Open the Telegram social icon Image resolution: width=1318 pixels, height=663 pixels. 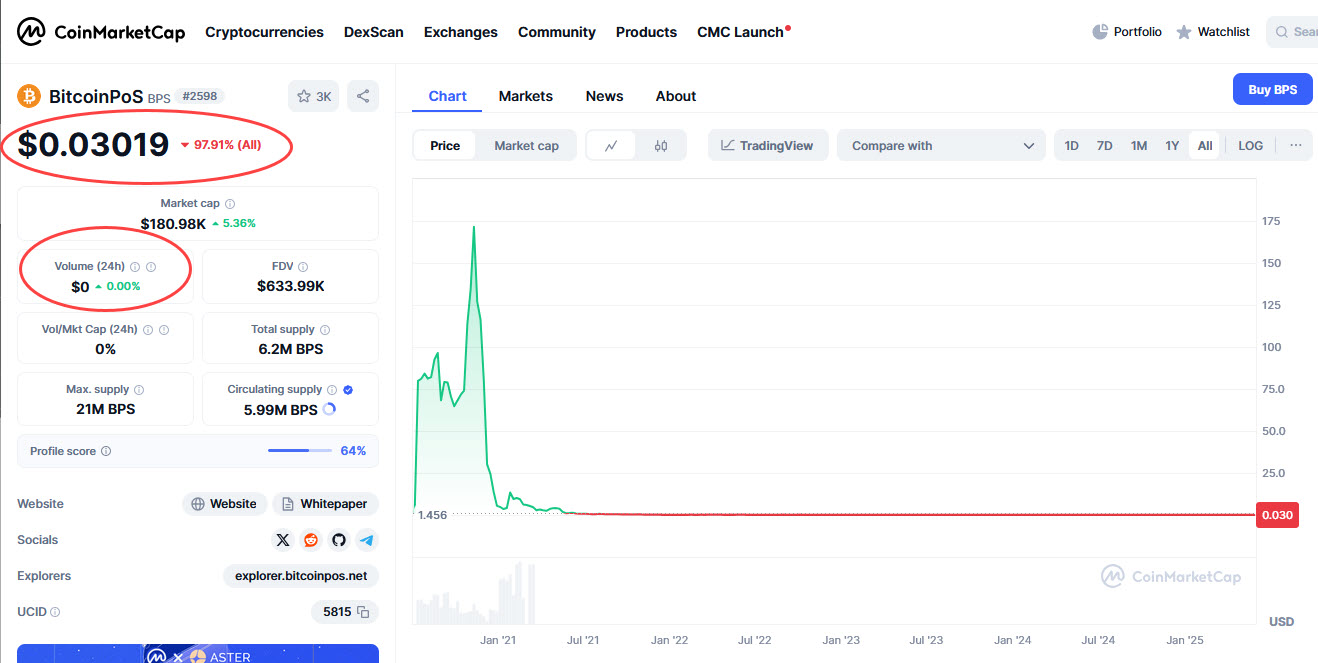[367, 540]
